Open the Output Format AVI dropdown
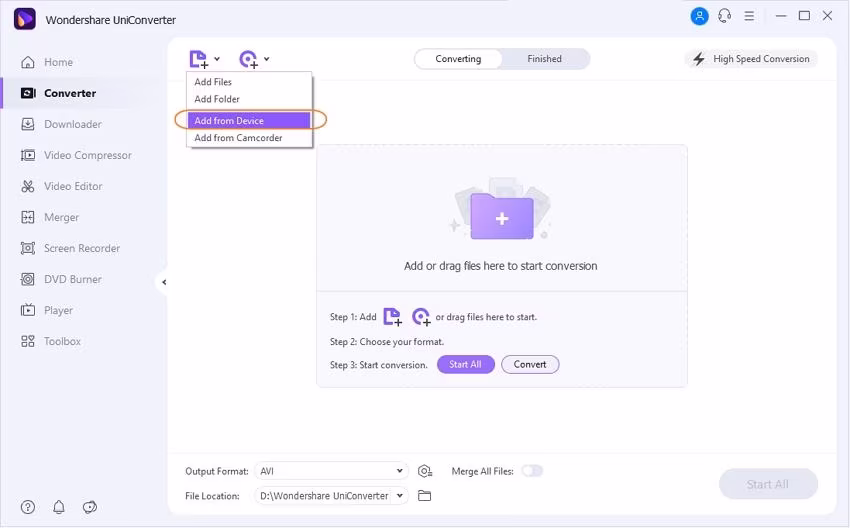The image size is (850, 528). pos(331,471)
